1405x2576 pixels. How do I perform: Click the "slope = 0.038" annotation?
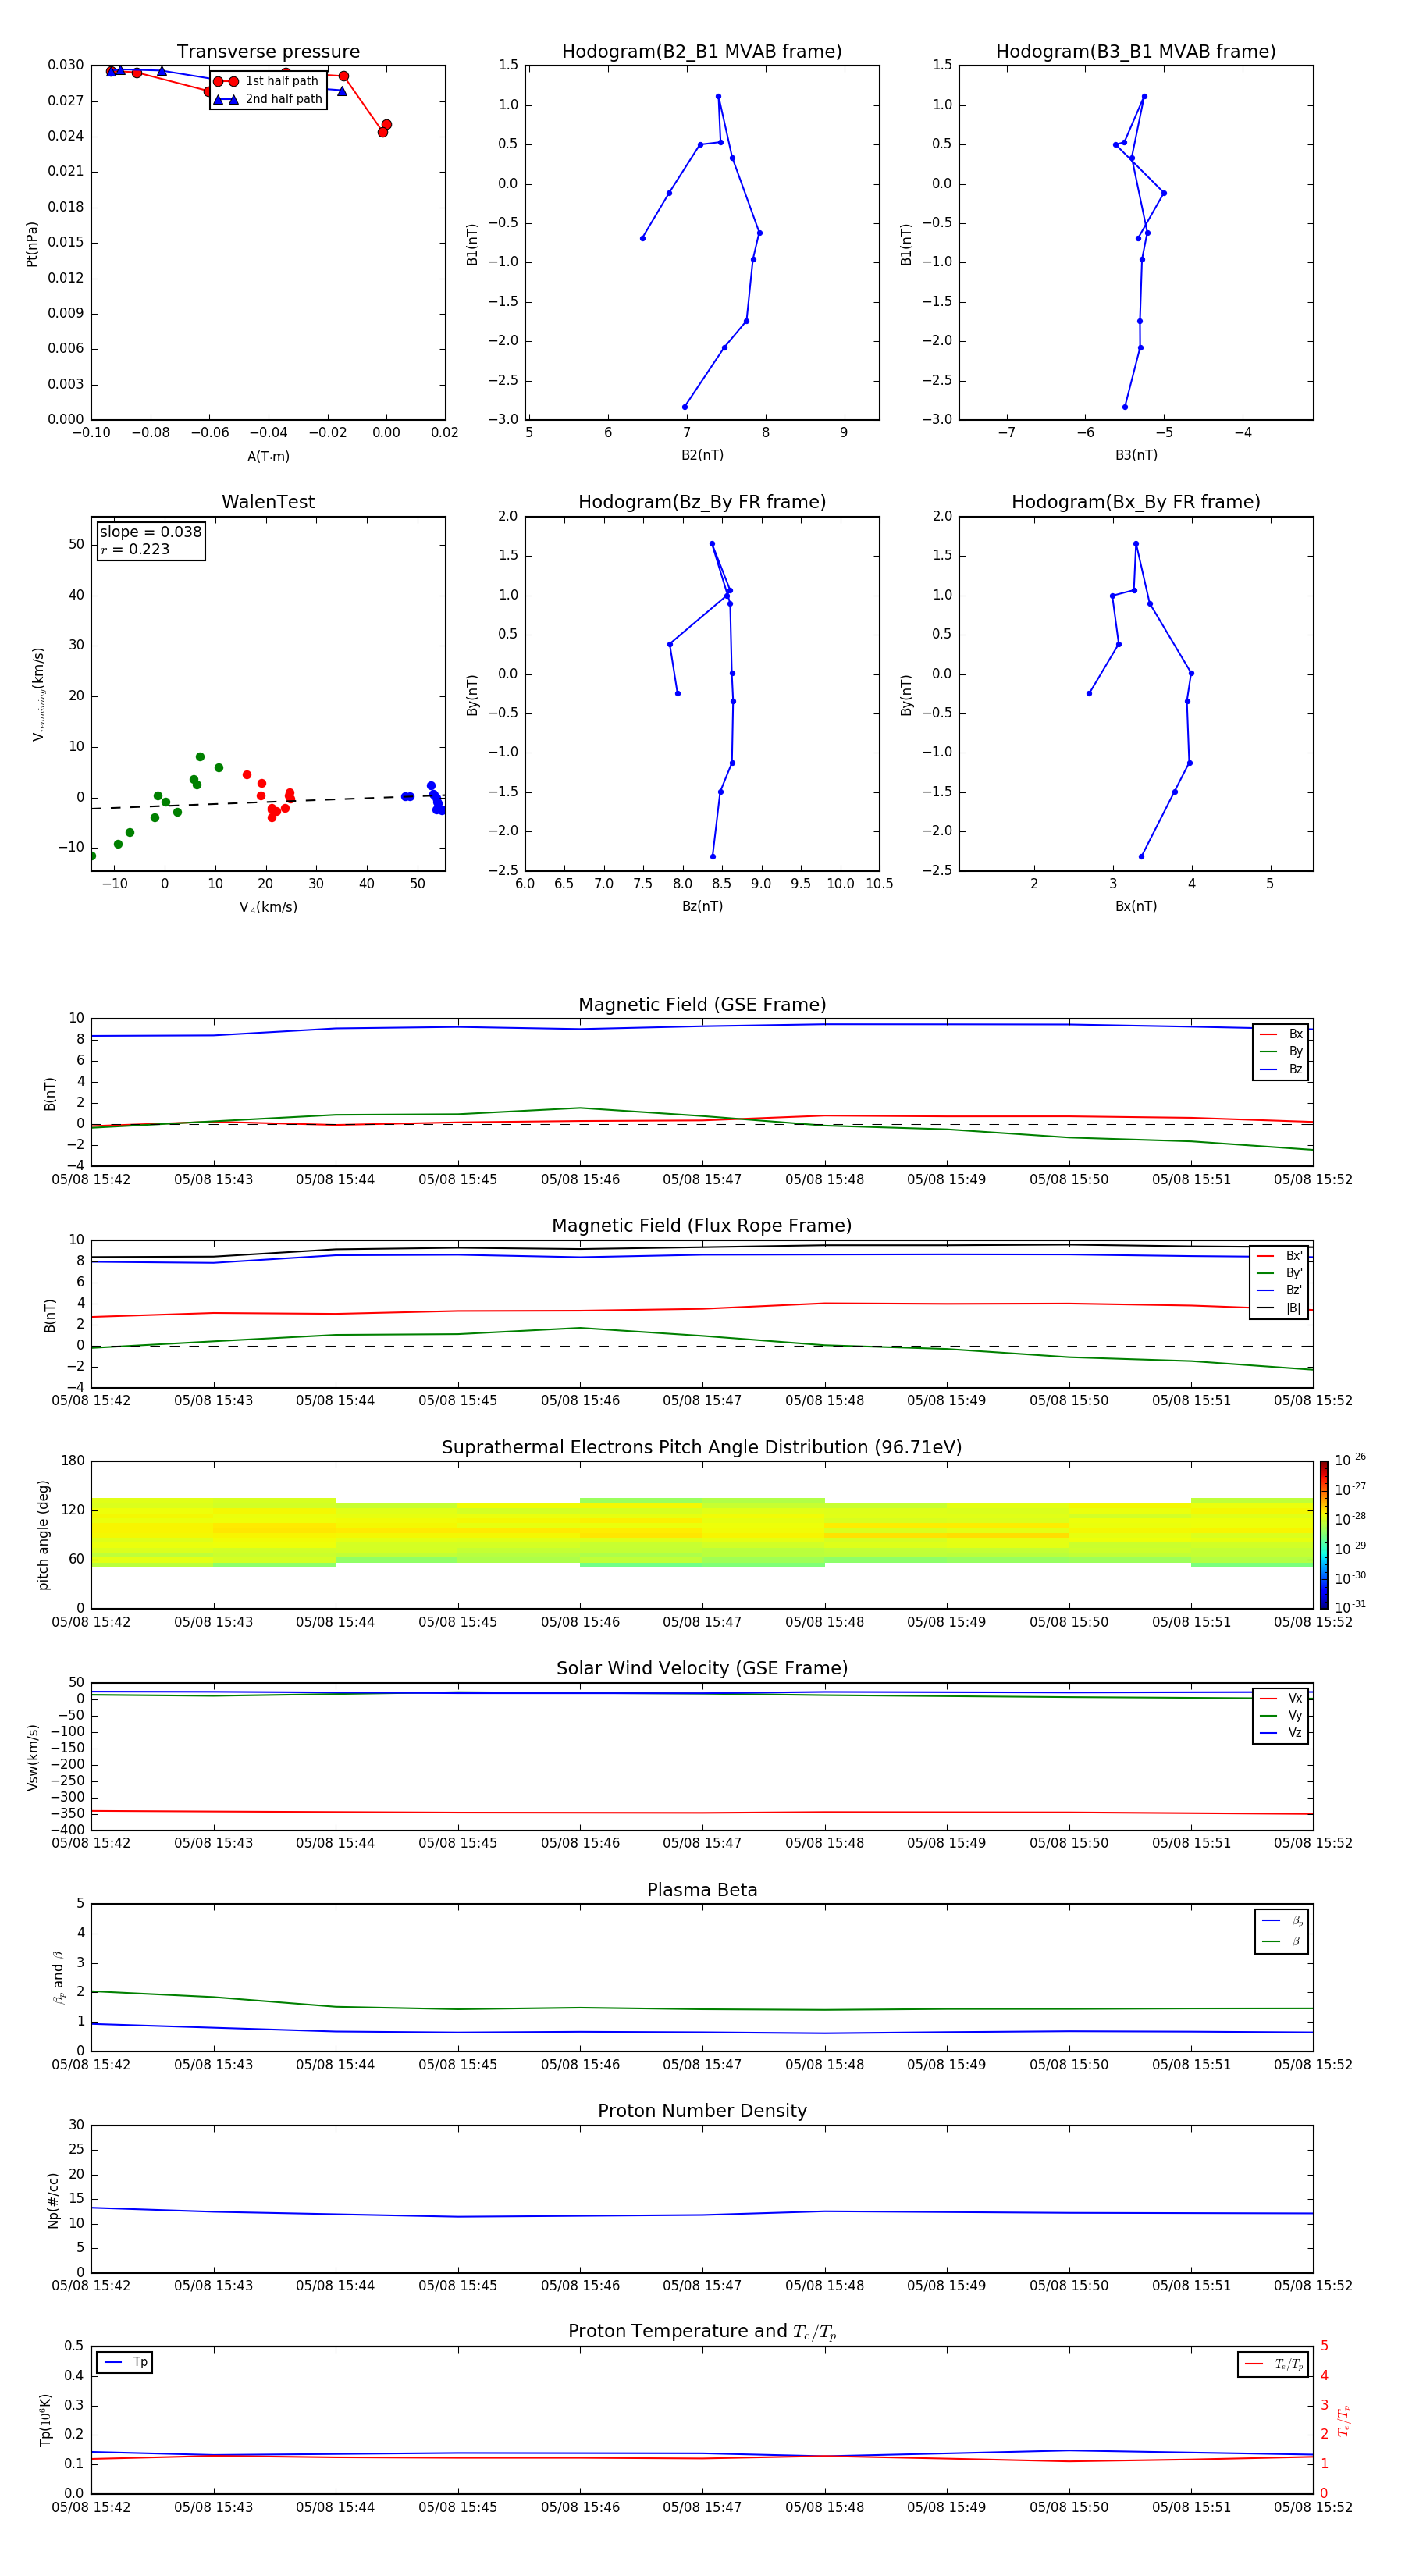click(150, 532)
